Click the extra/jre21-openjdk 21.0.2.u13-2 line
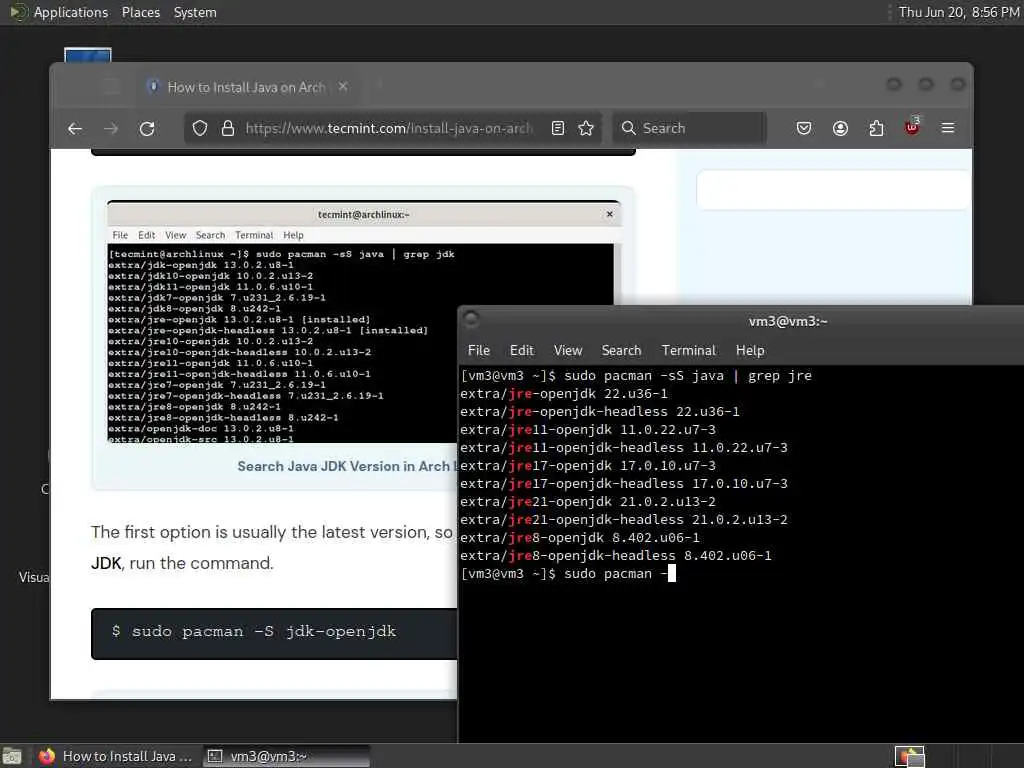This screenshot has width=1024, height=768. click(588, 502)
